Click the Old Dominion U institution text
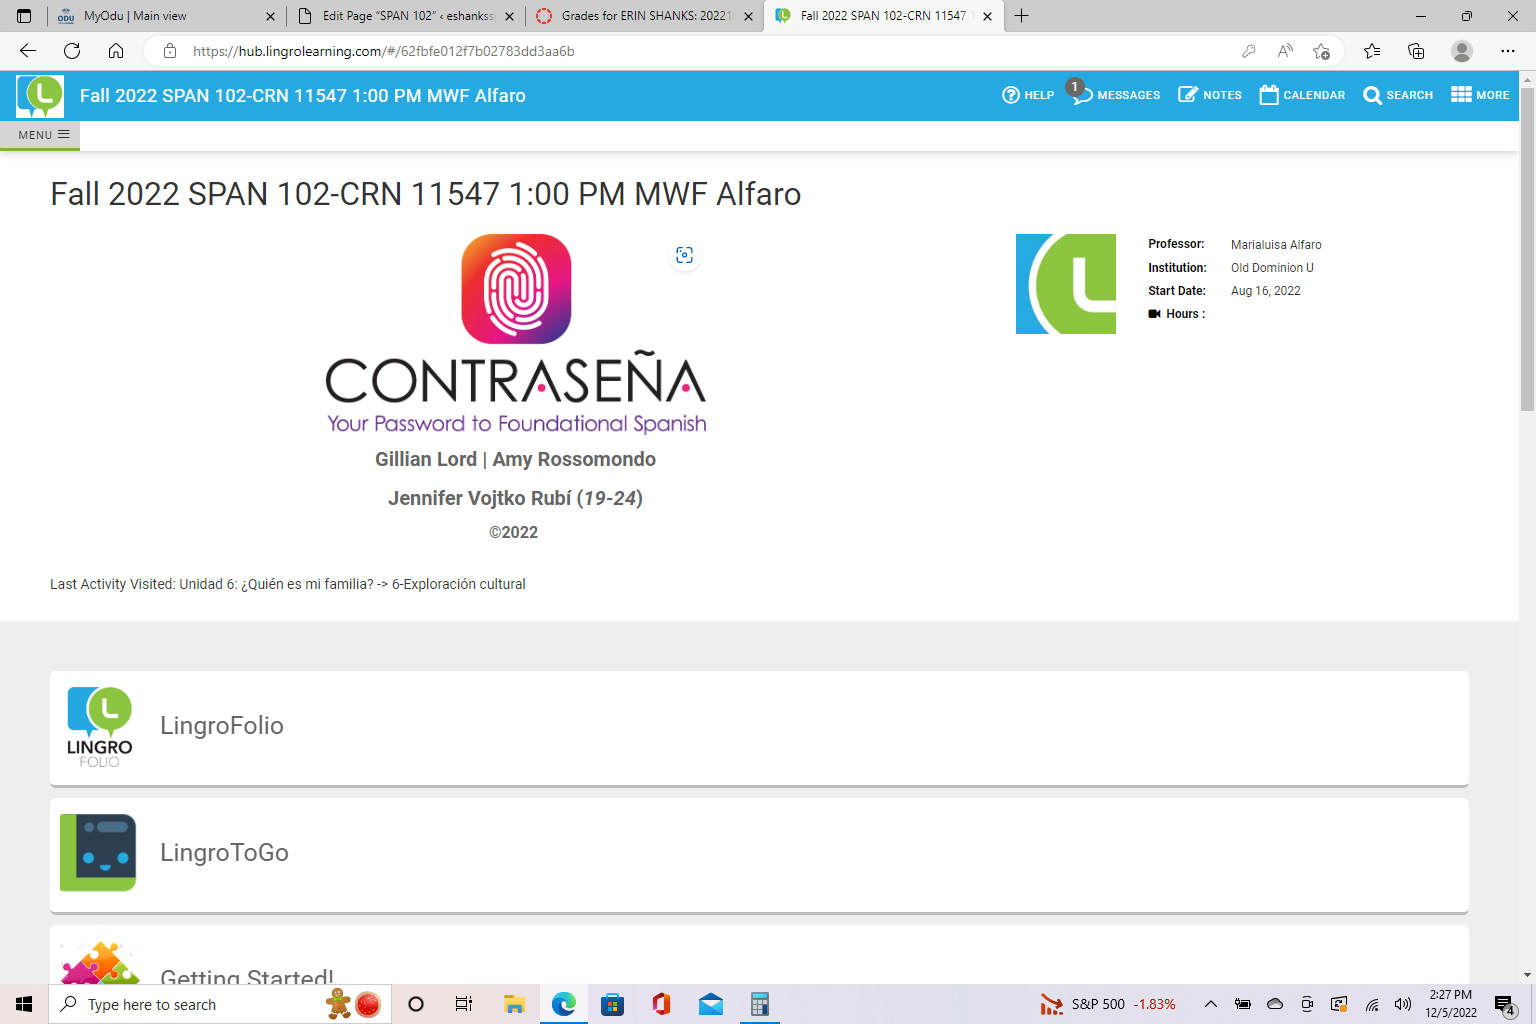This screenshot has width=1536, height=1024. [x=1272, y=268]
